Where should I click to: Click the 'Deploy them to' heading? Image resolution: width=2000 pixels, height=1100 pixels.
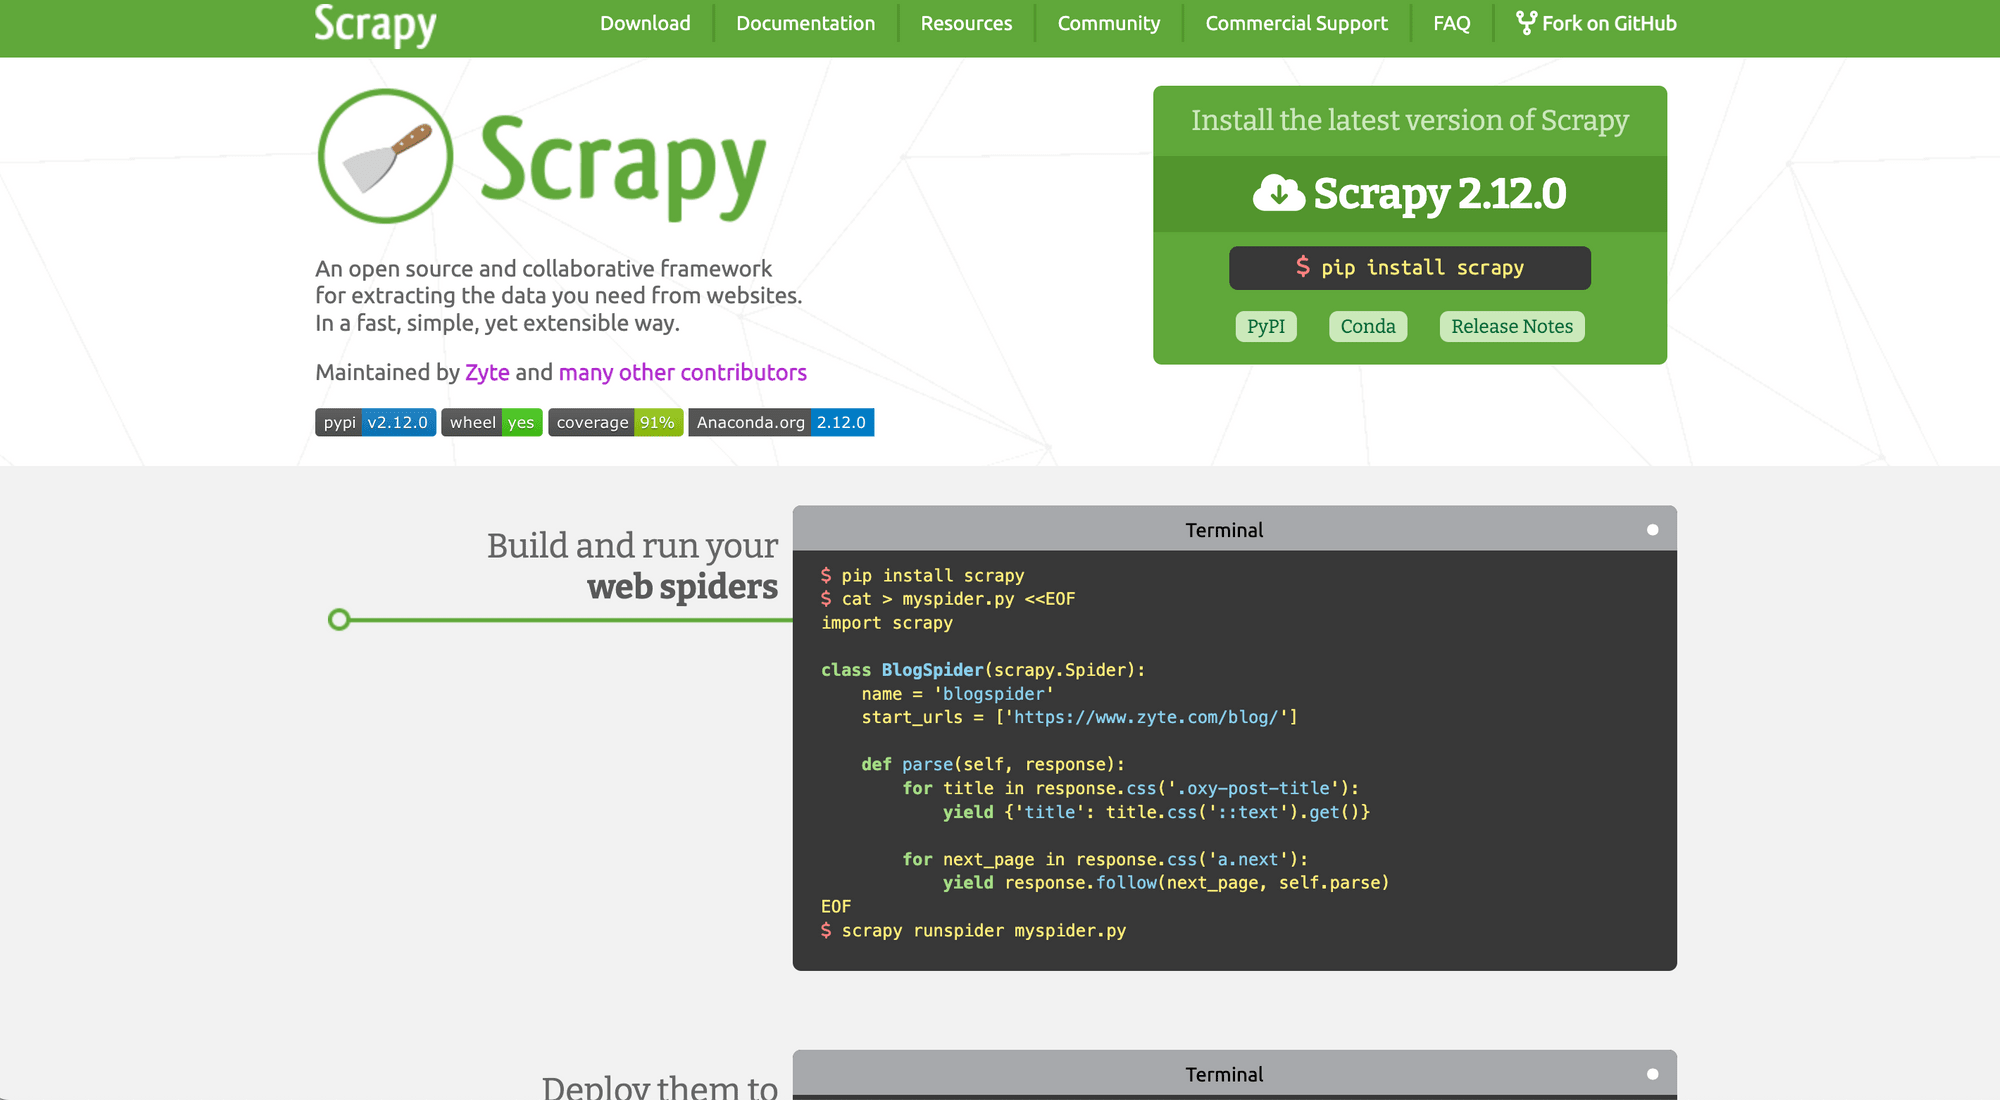point(660,1086)
